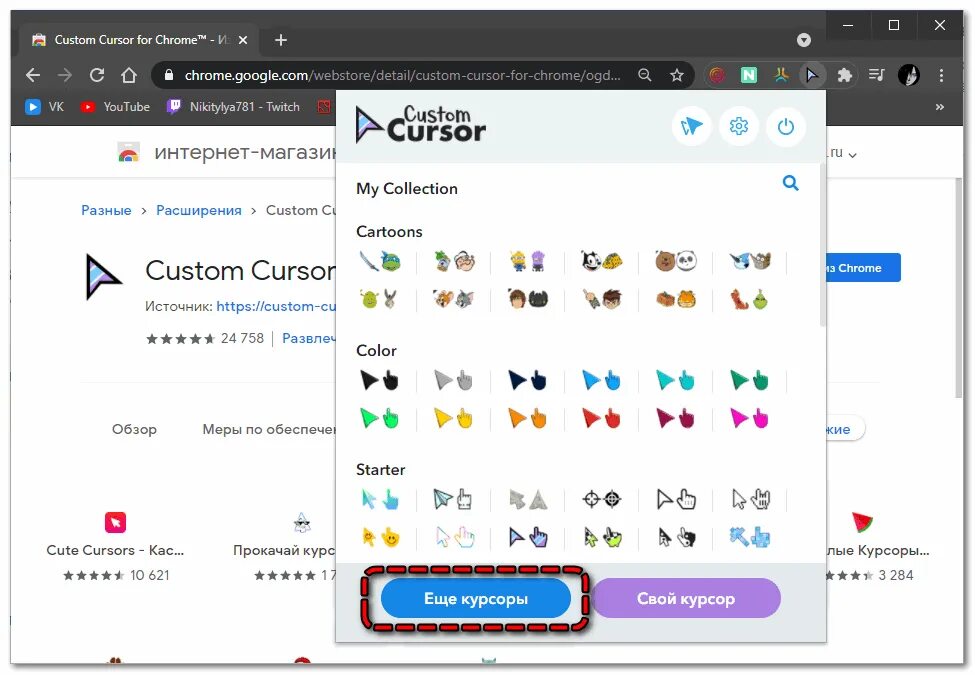Switch to Обзор tab
The height and width of the screenshot is (675, 975).
click(134, 429)
